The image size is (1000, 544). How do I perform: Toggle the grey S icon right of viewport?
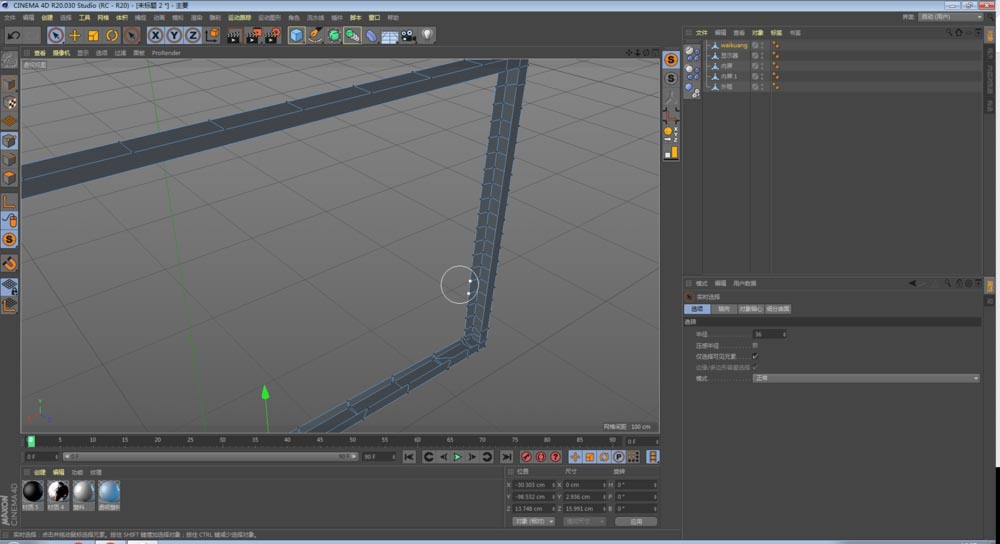tap(671, 78)
